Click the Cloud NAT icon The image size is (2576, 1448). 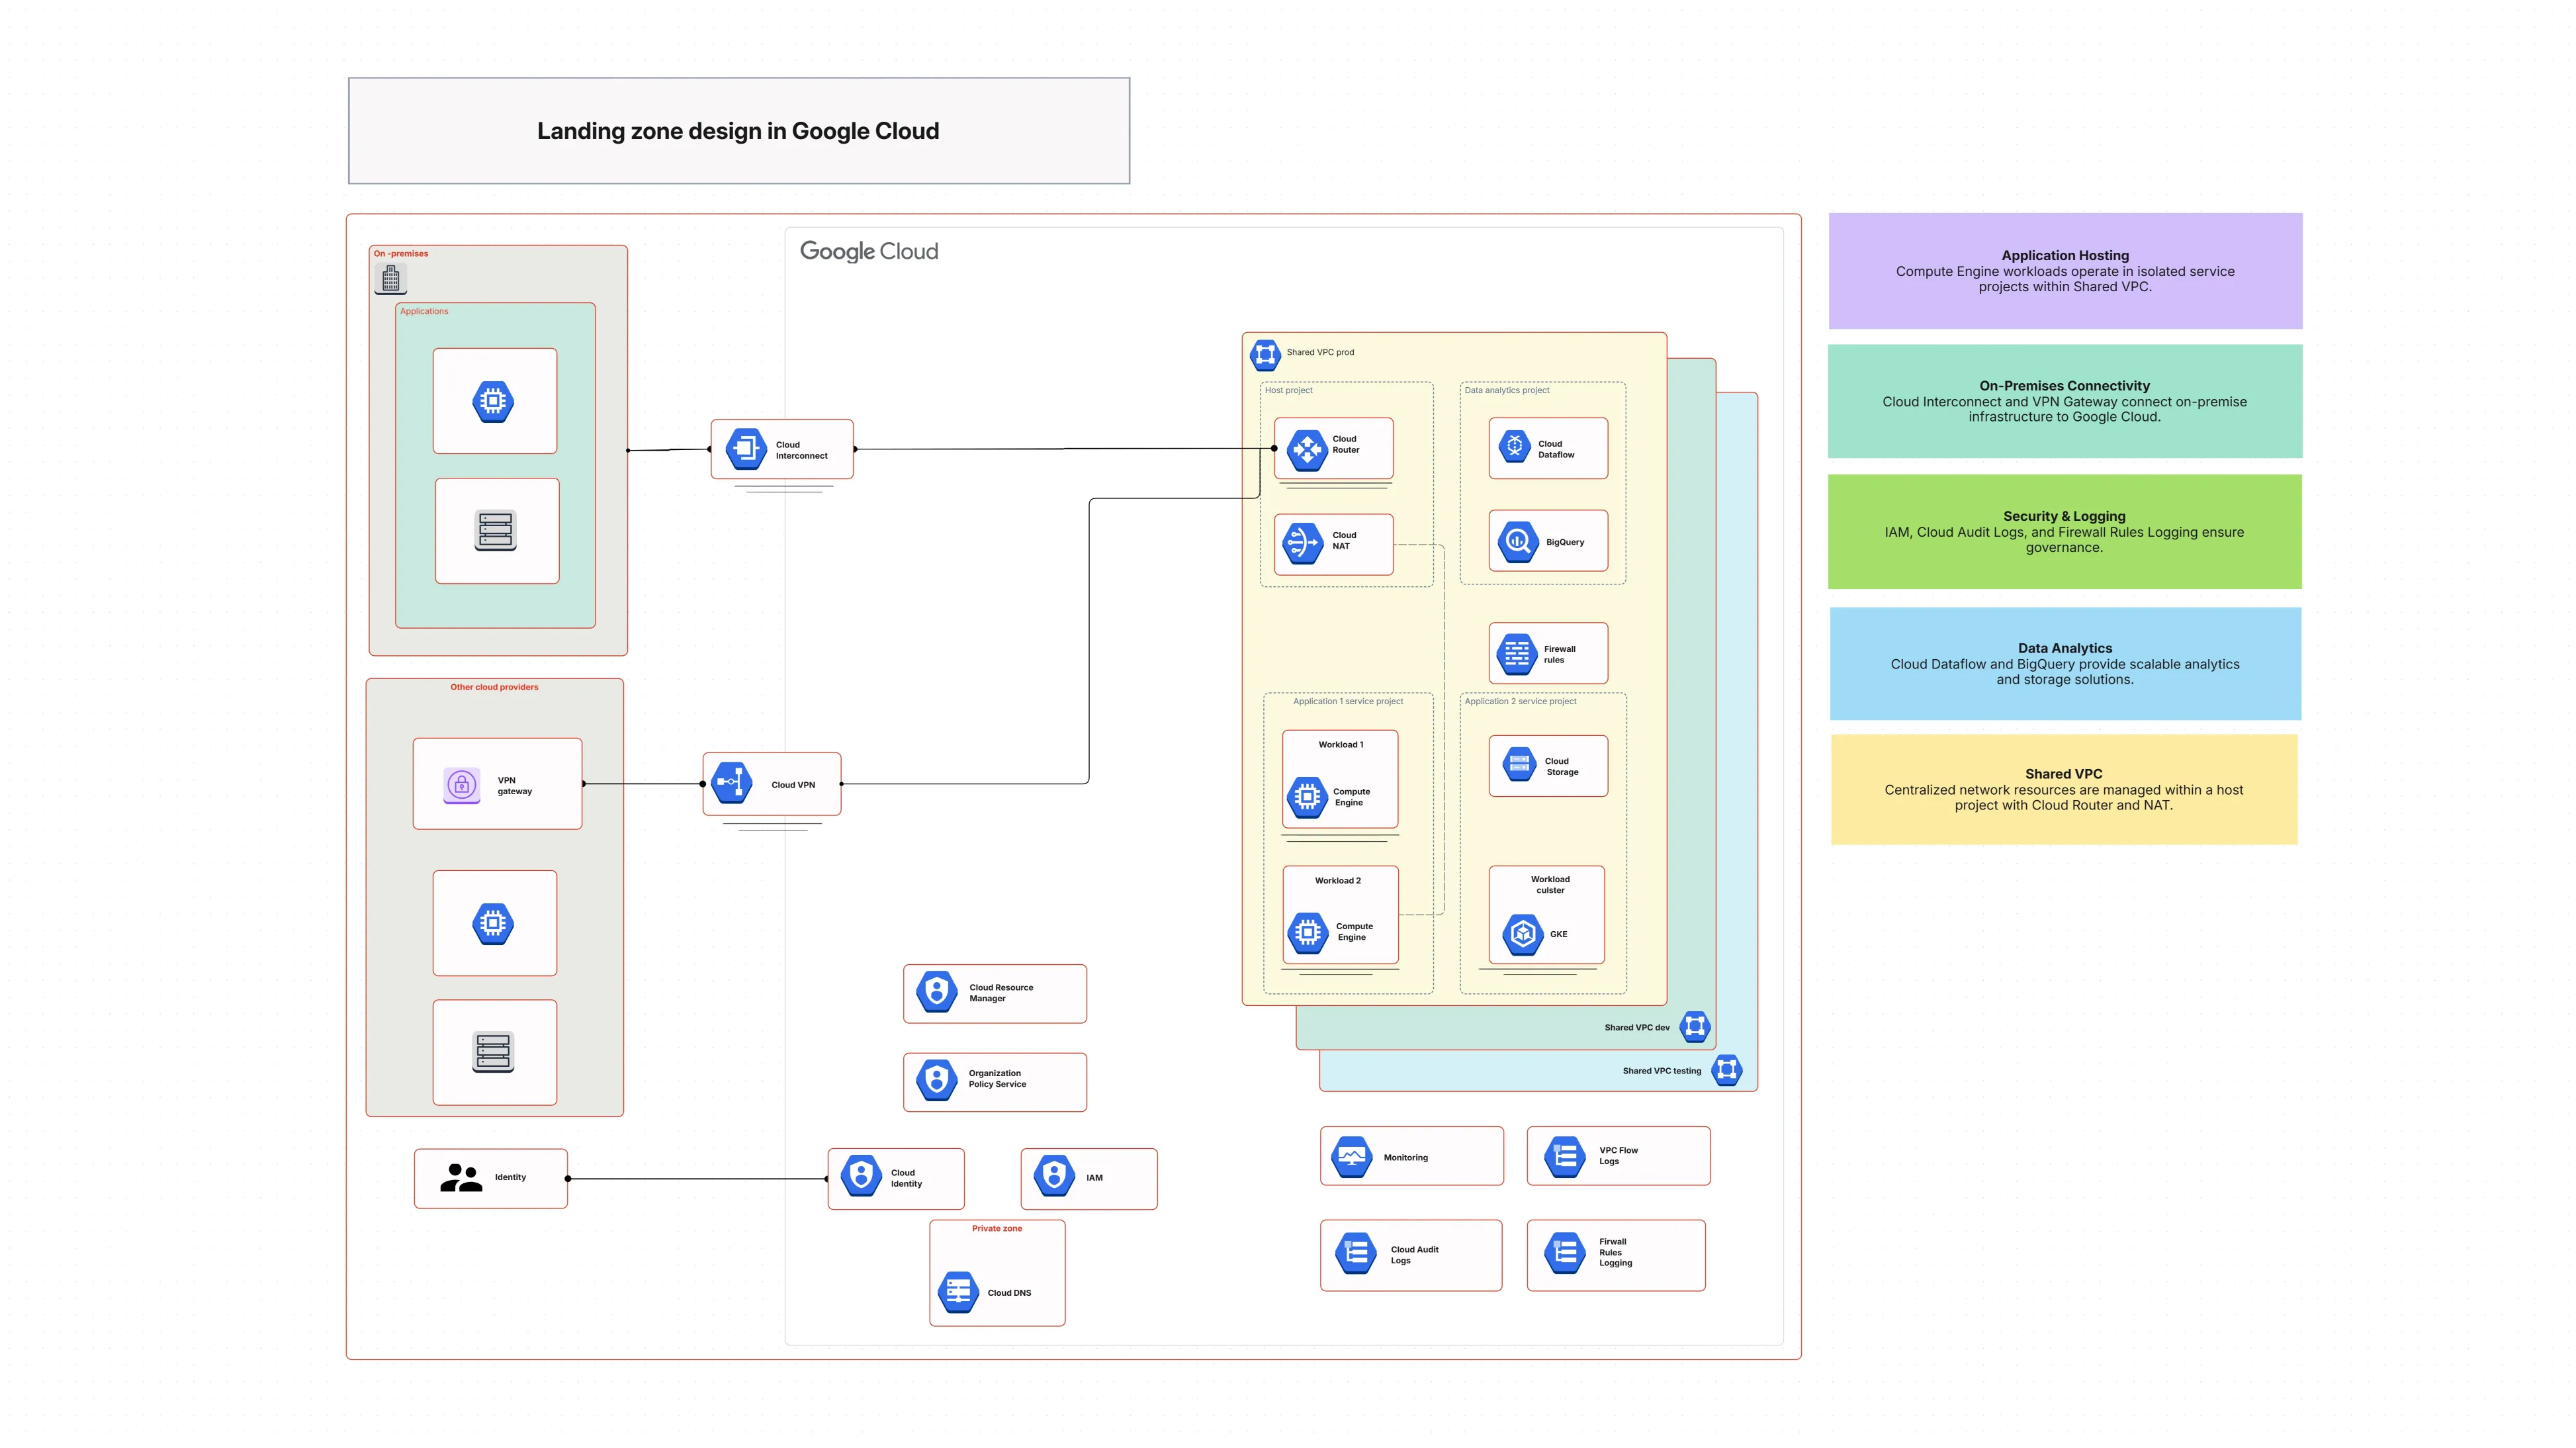(x=1306, y=544)
